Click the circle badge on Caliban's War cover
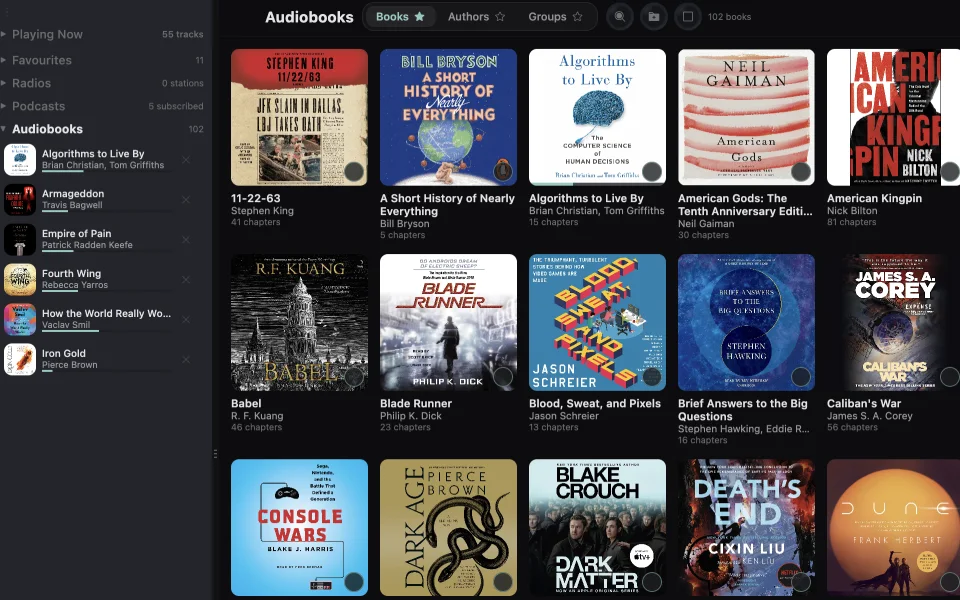This screenshot has width=960, height=600. (x=950, y=377)
